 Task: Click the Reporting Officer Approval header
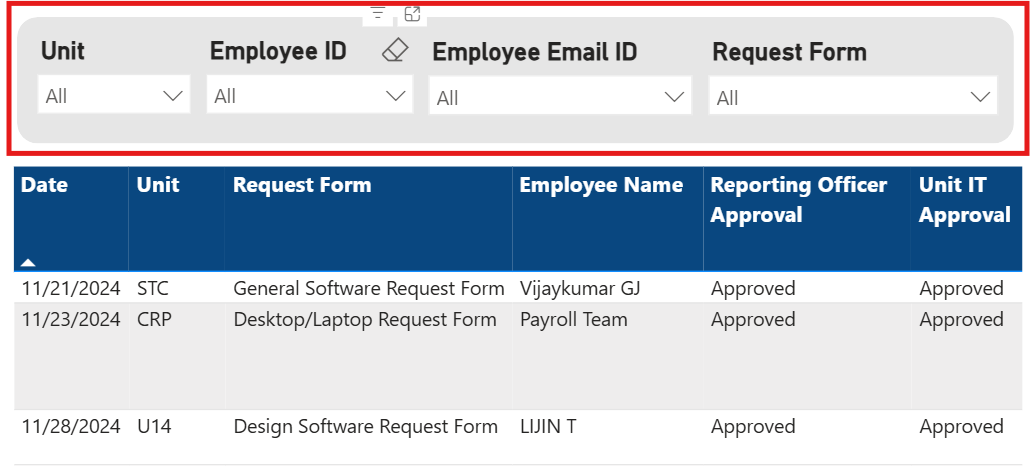pos(799,200)
